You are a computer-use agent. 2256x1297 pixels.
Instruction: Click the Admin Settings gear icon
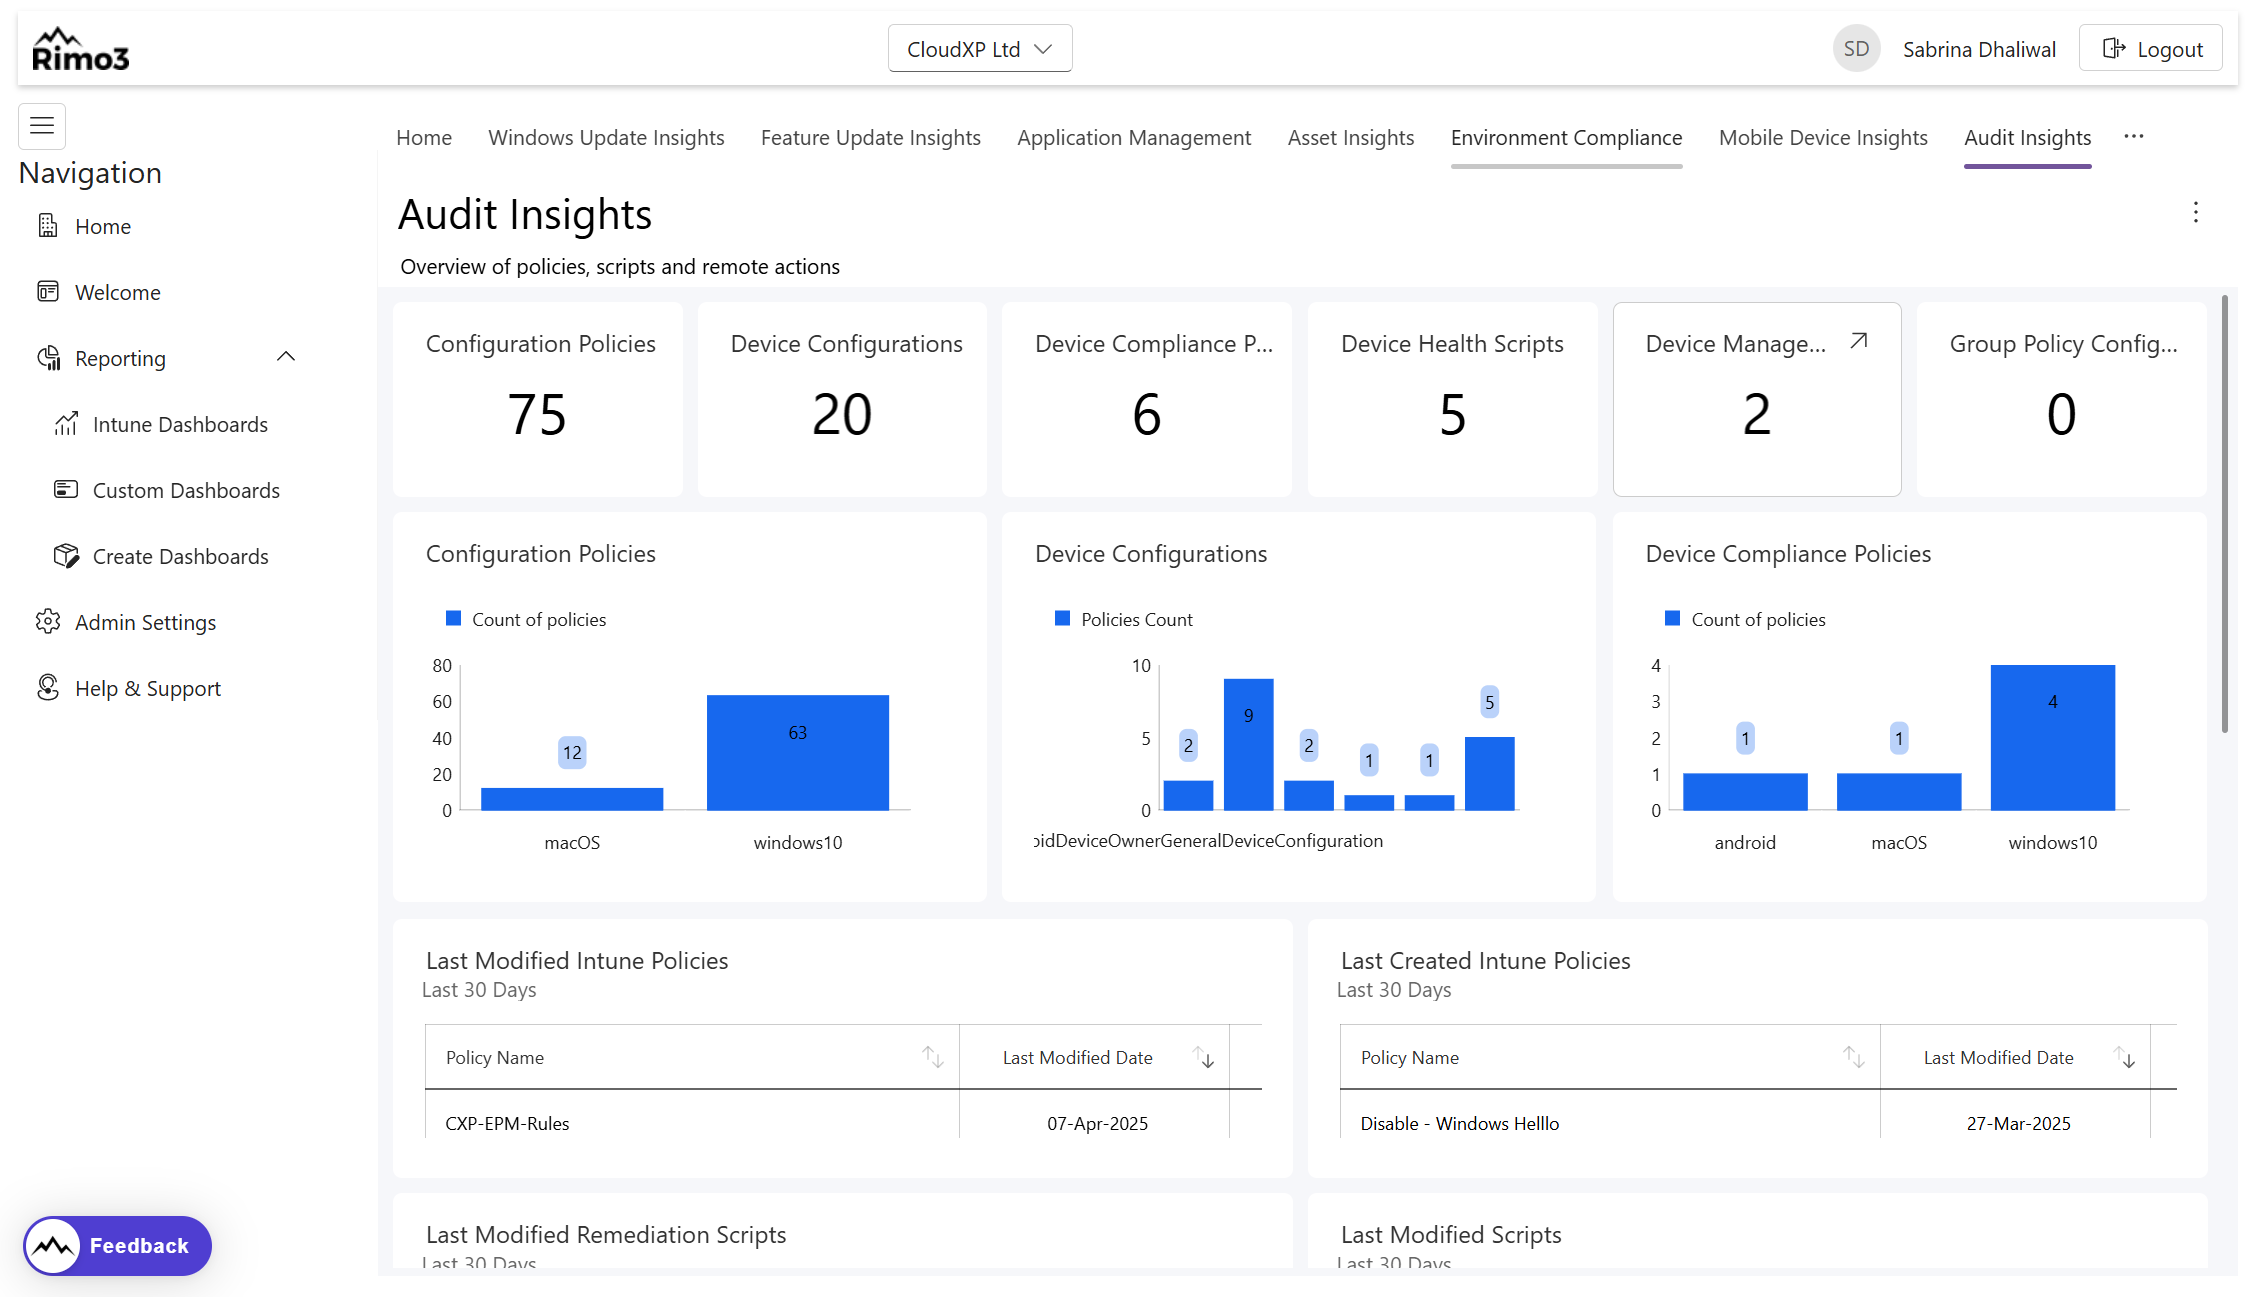(x=48, y=622)
